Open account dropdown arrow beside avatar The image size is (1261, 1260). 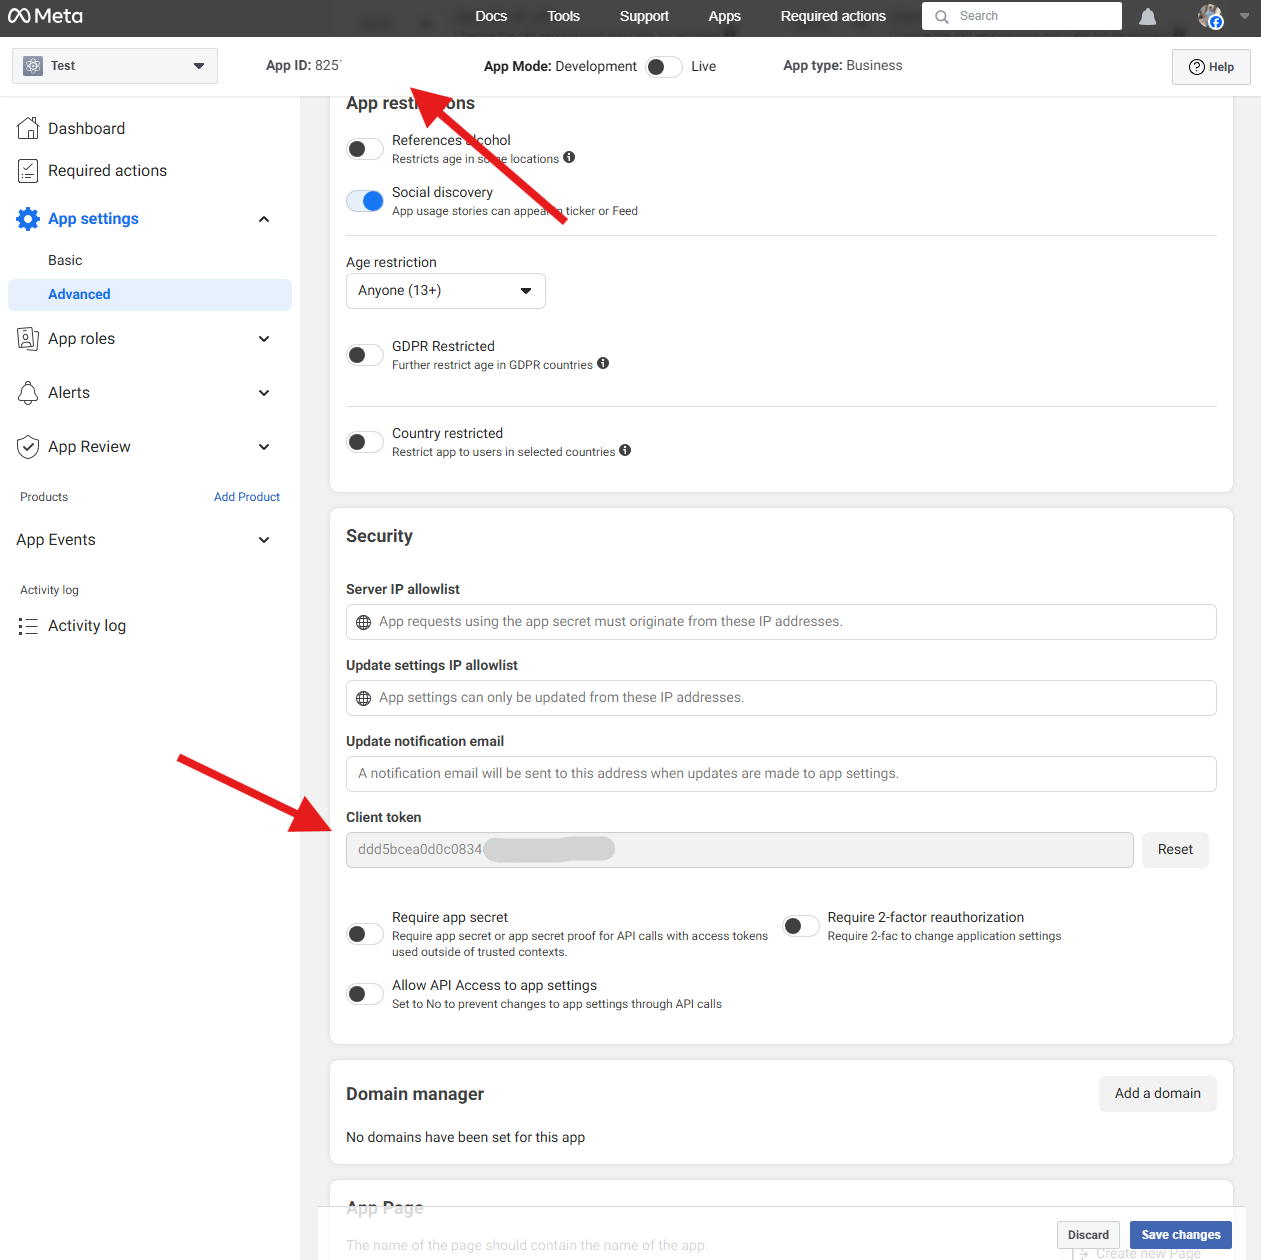[1244, 16]
